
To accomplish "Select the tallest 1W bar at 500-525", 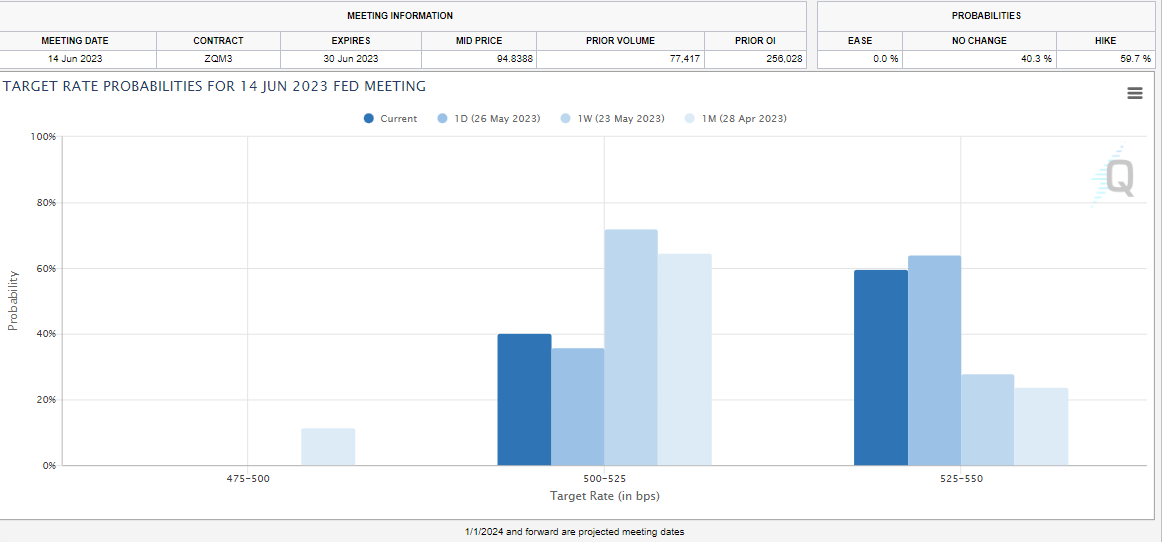I will pyautogui.click(x=631, y=347).
